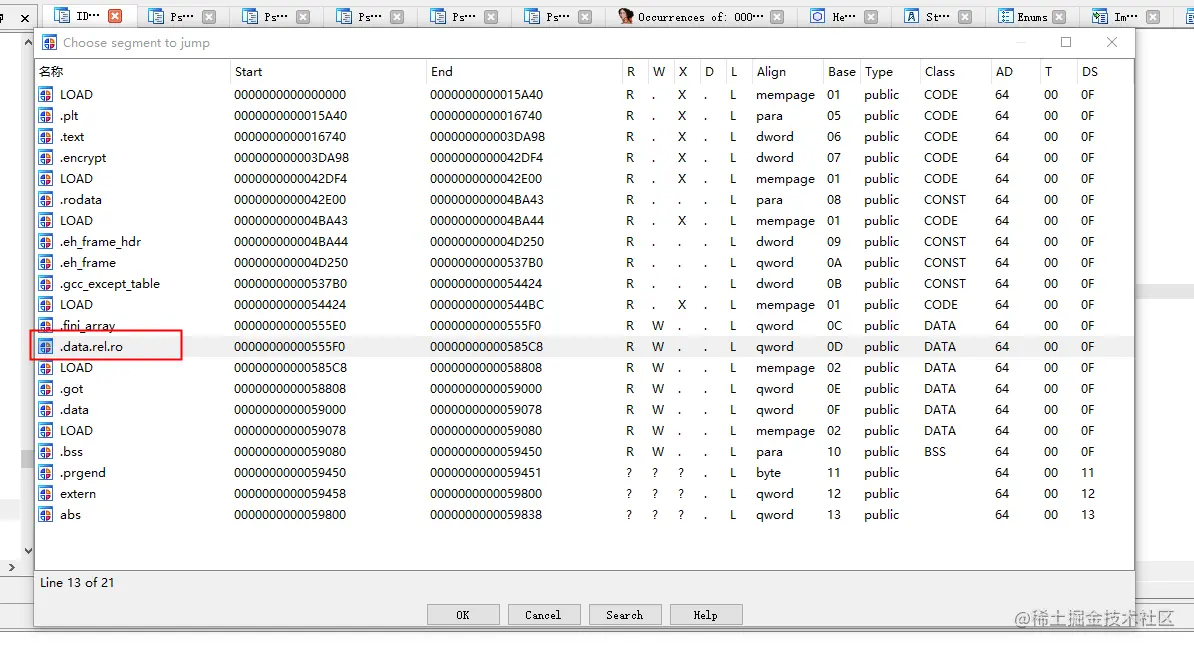Open Search in the segment chooser
The image size is (1194, 648).
coord(624,615)
